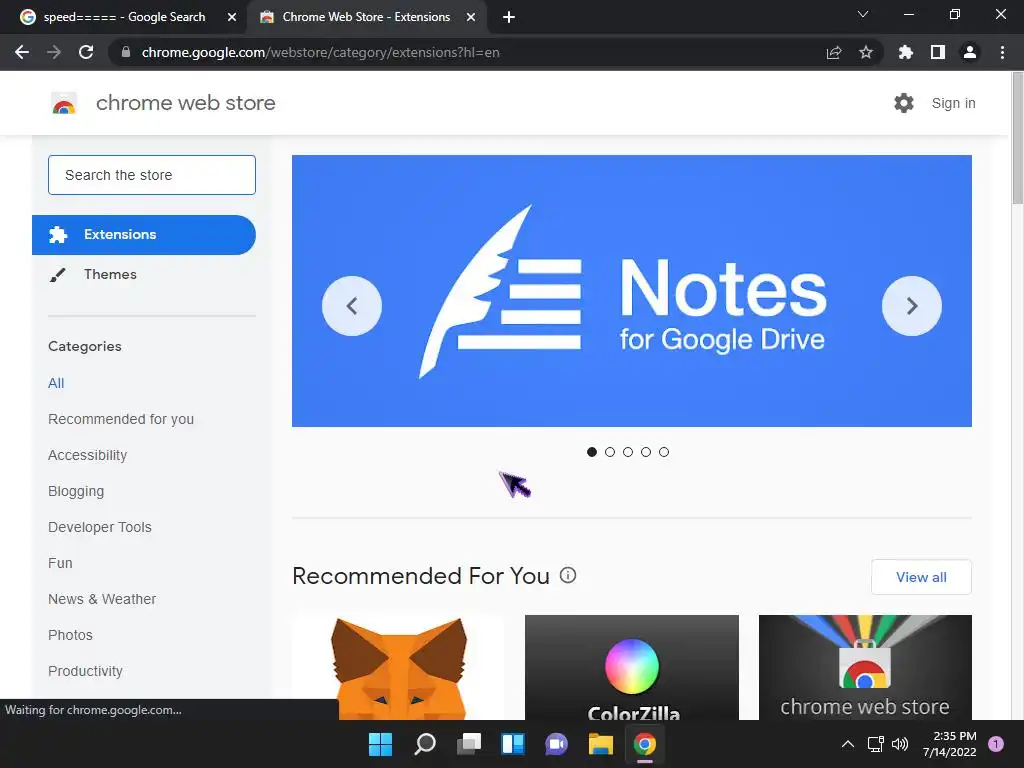1024x768 pixels.
Task: Open the Chrome three-dot menu
Action: coord(1002,52)
